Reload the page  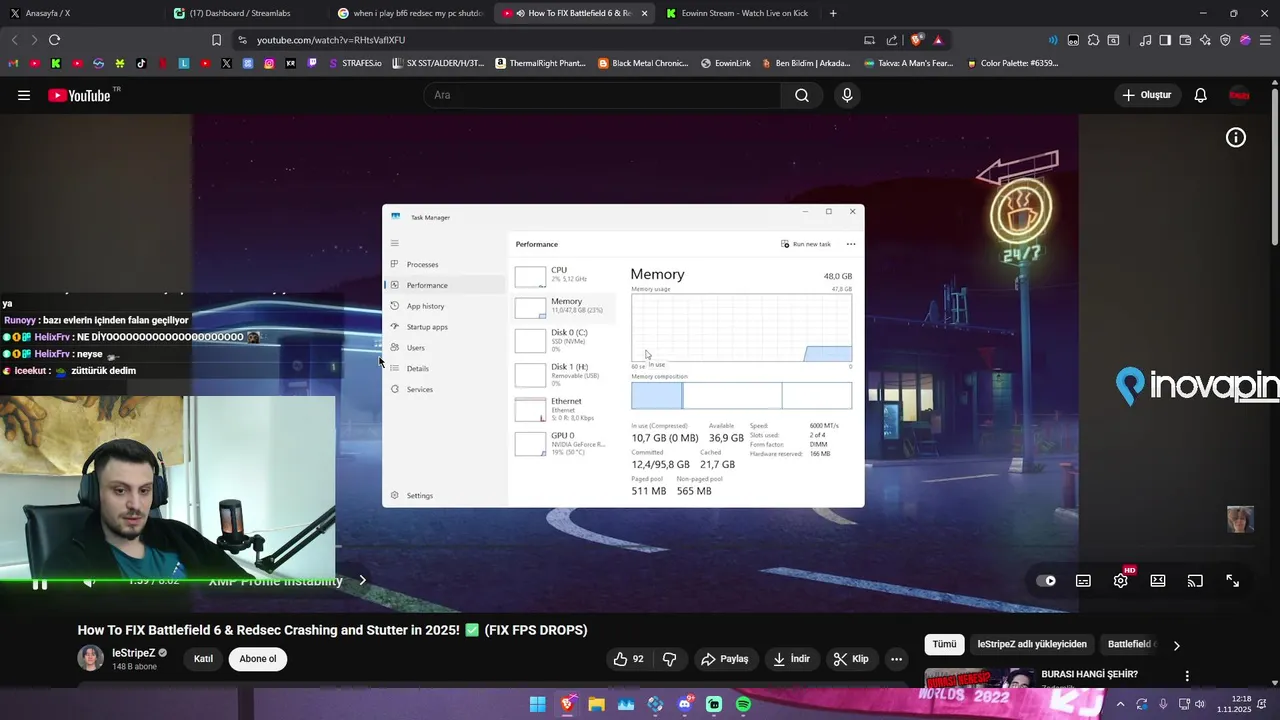pyautogui.click(x=54, y=40)
